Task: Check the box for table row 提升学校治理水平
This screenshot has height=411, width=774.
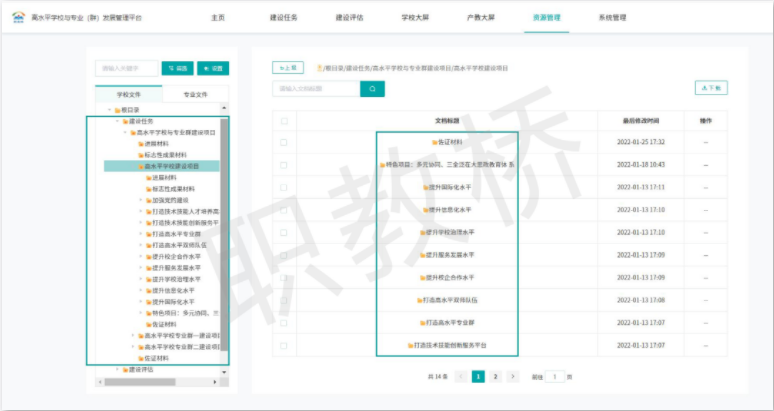Action: [x=284, y=232]
